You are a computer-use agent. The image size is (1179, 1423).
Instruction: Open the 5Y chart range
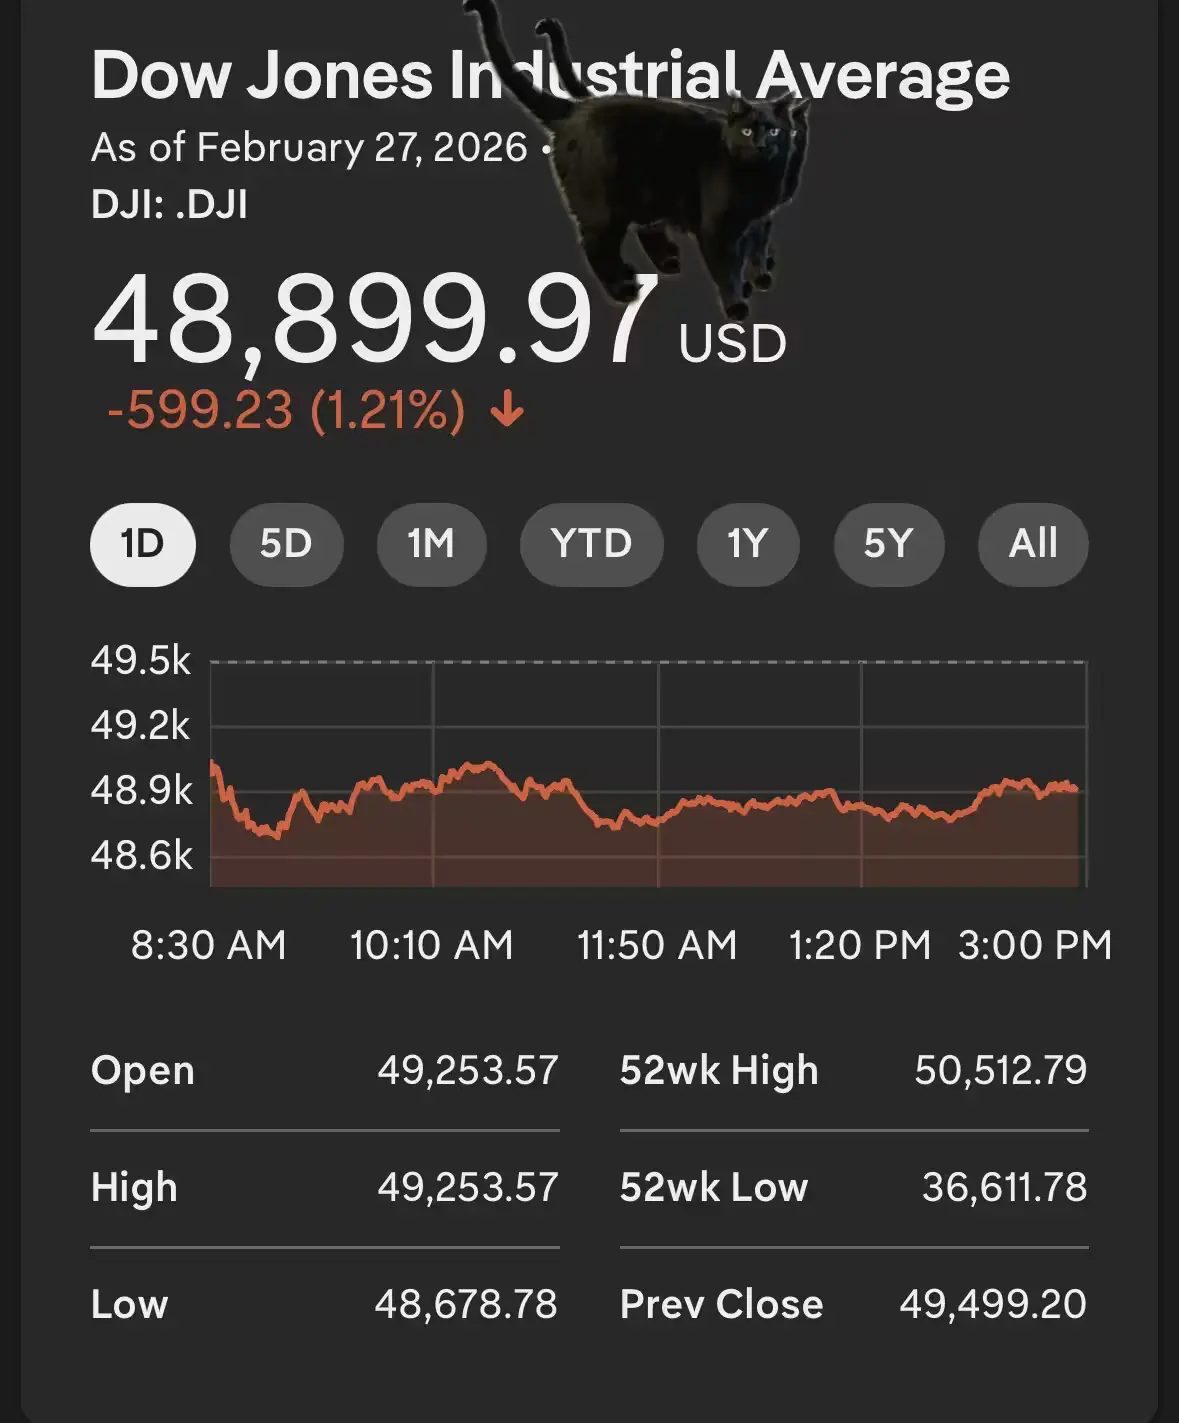coord(888,545)
